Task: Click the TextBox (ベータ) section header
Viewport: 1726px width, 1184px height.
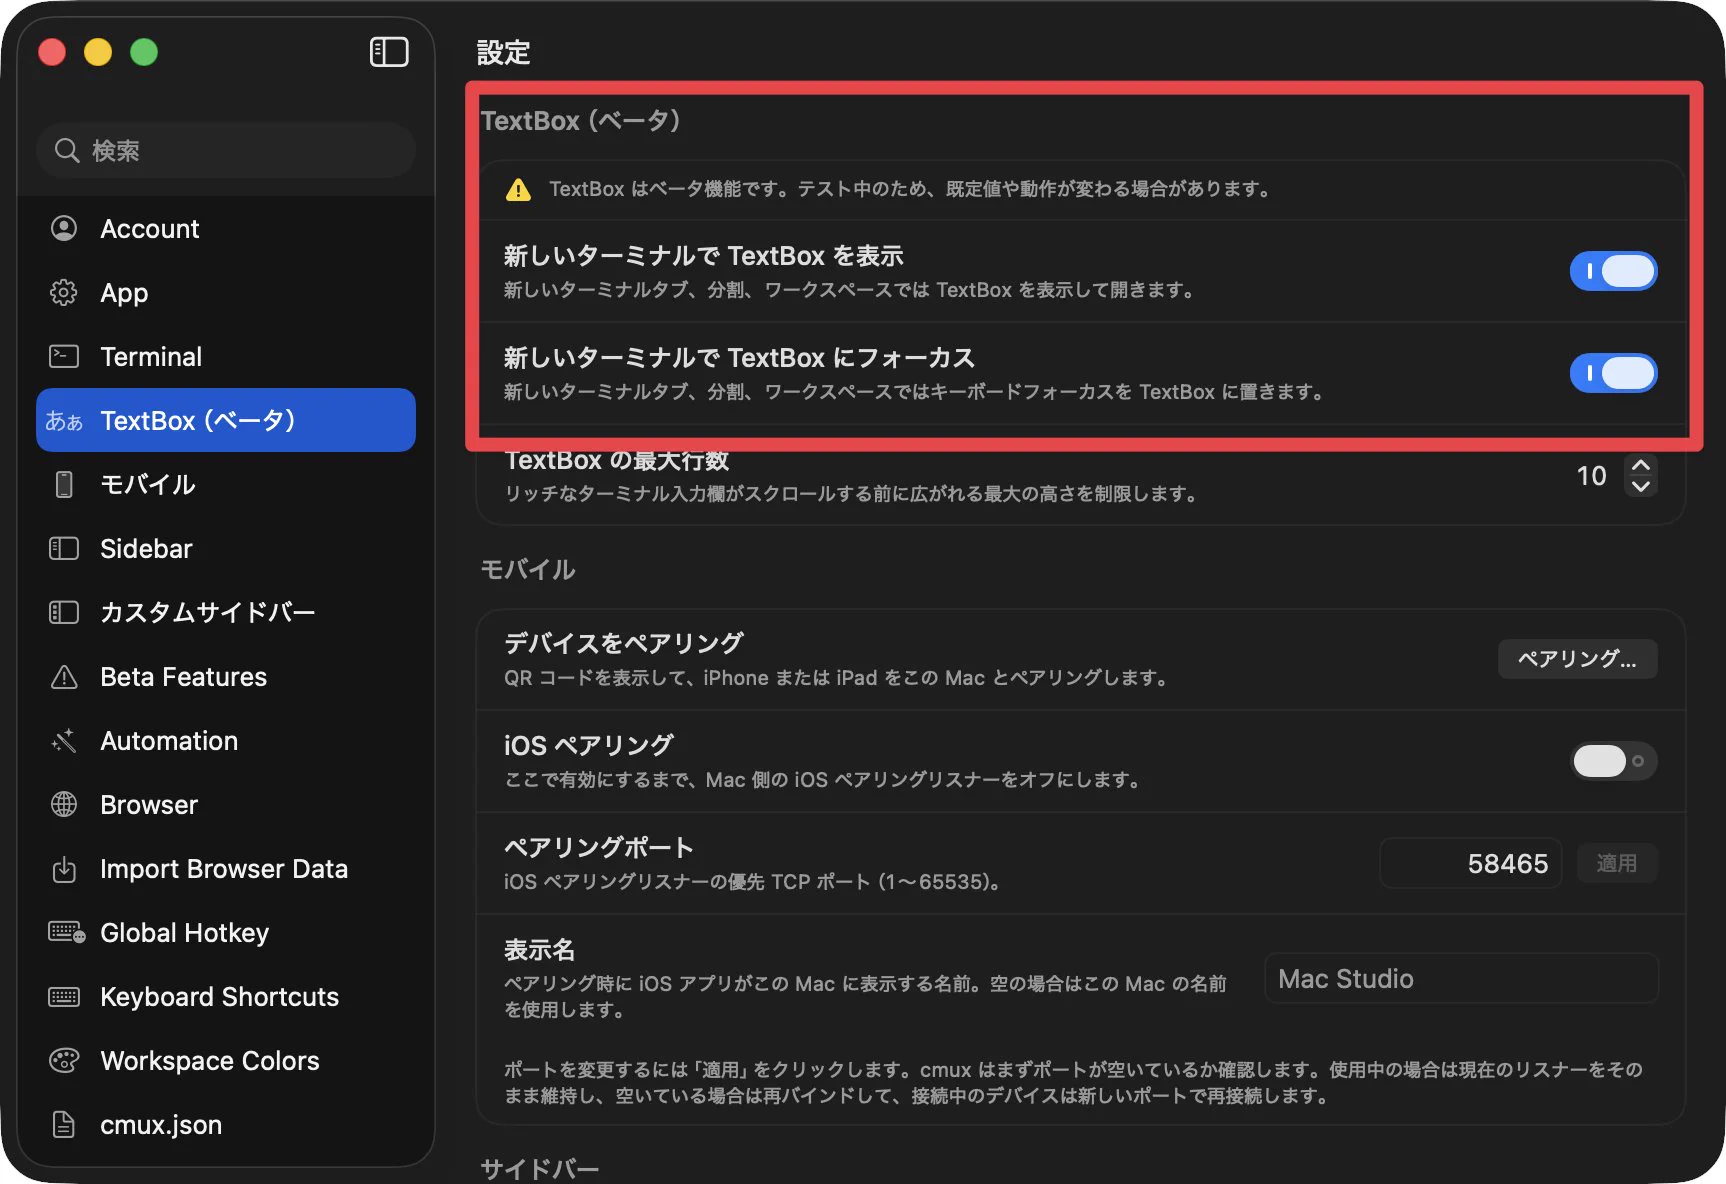Action: point(581,120)
